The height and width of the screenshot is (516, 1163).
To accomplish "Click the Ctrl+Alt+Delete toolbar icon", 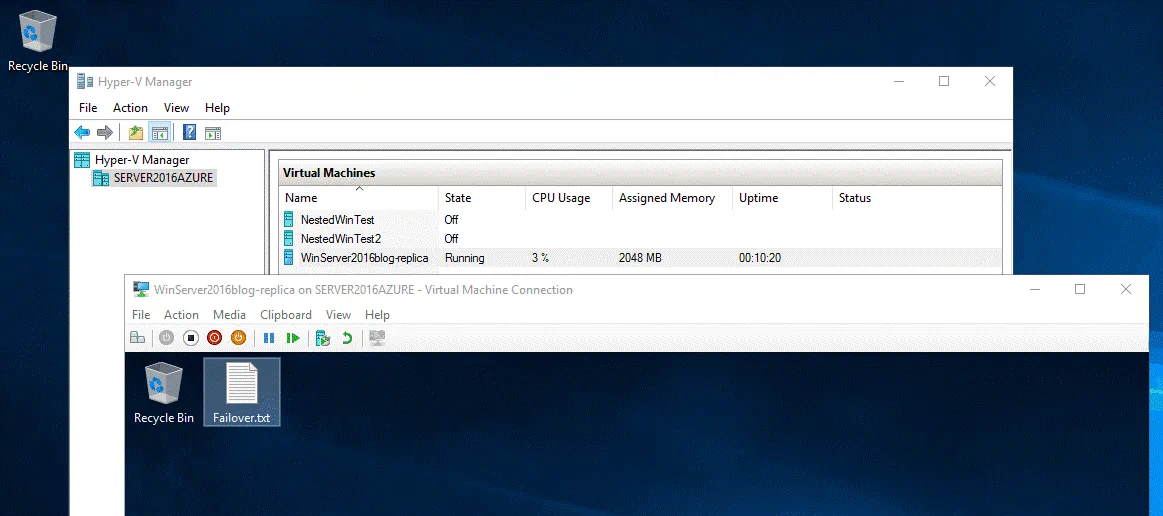I will [137, 338].
